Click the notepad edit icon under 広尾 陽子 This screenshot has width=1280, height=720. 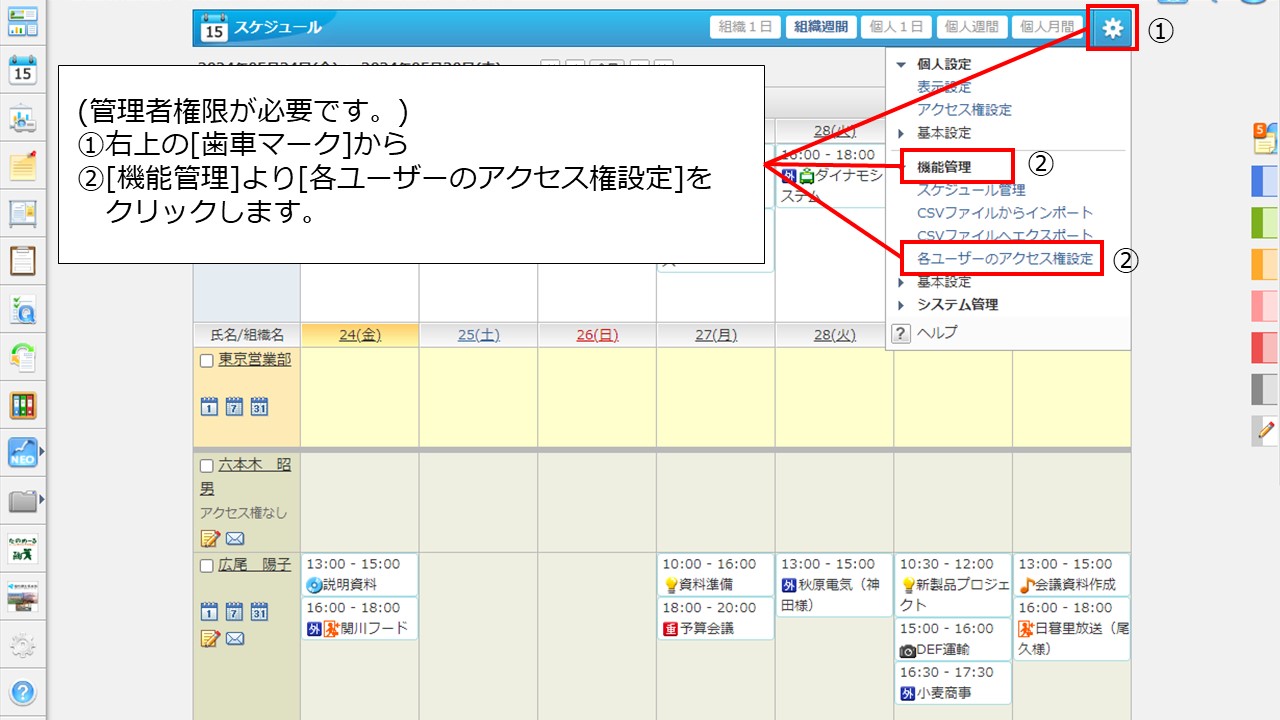pos(210,638)
